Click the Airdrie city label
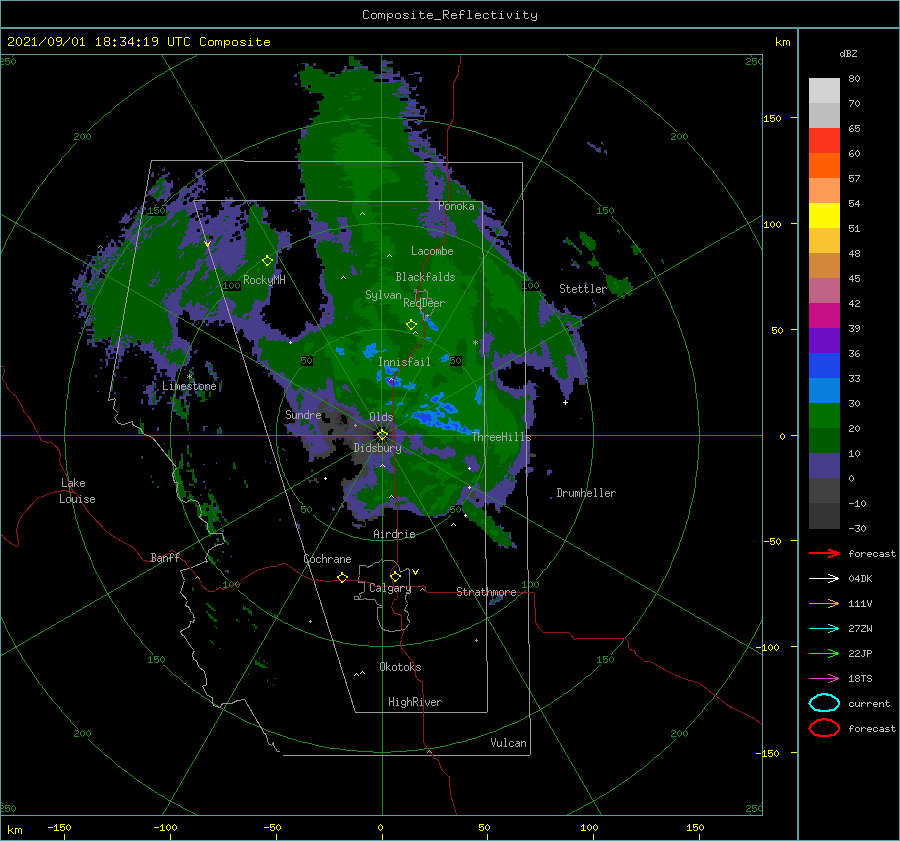 [x=394, y=534]
